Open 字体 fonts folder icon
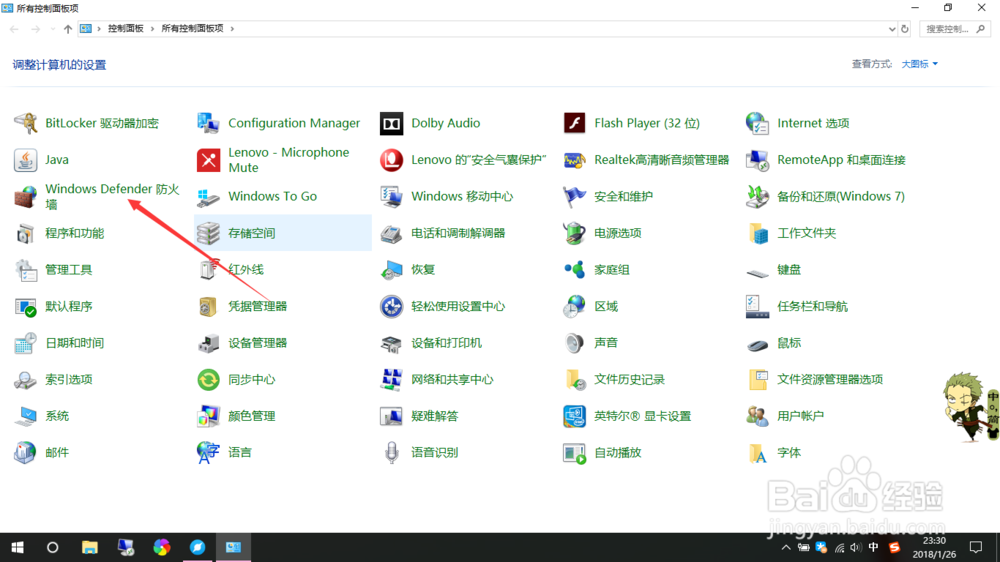Screen dimensions: 1000x562 point(758,452)
